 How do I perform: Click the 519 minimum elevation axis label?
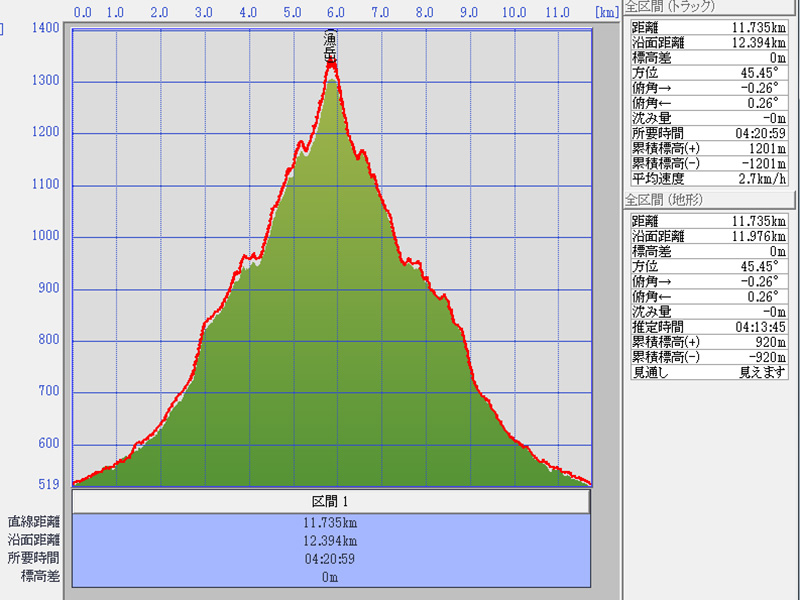(47, 485)
